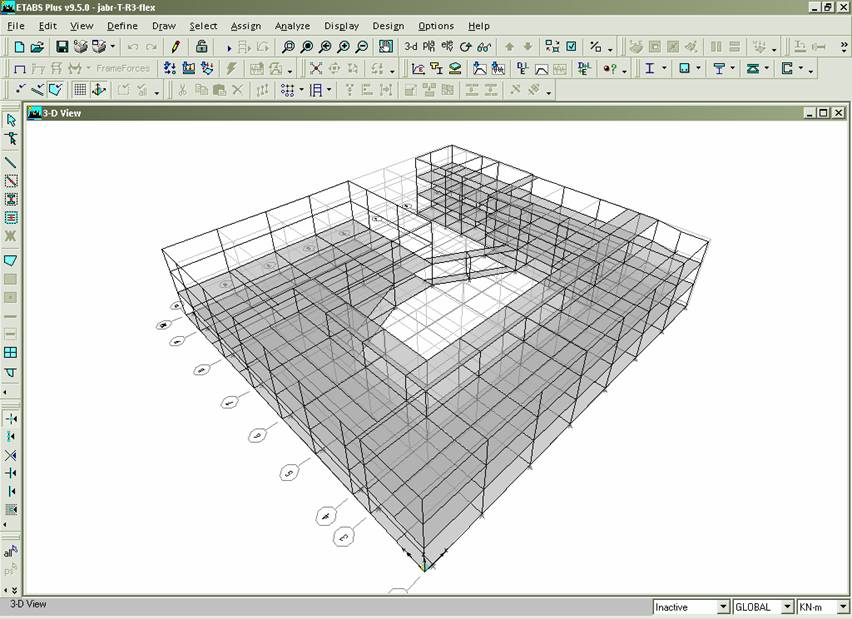Switch to 3-d view with the 3-d button
This screenshot has width=852, height=619.
click(x=411, y=47)
